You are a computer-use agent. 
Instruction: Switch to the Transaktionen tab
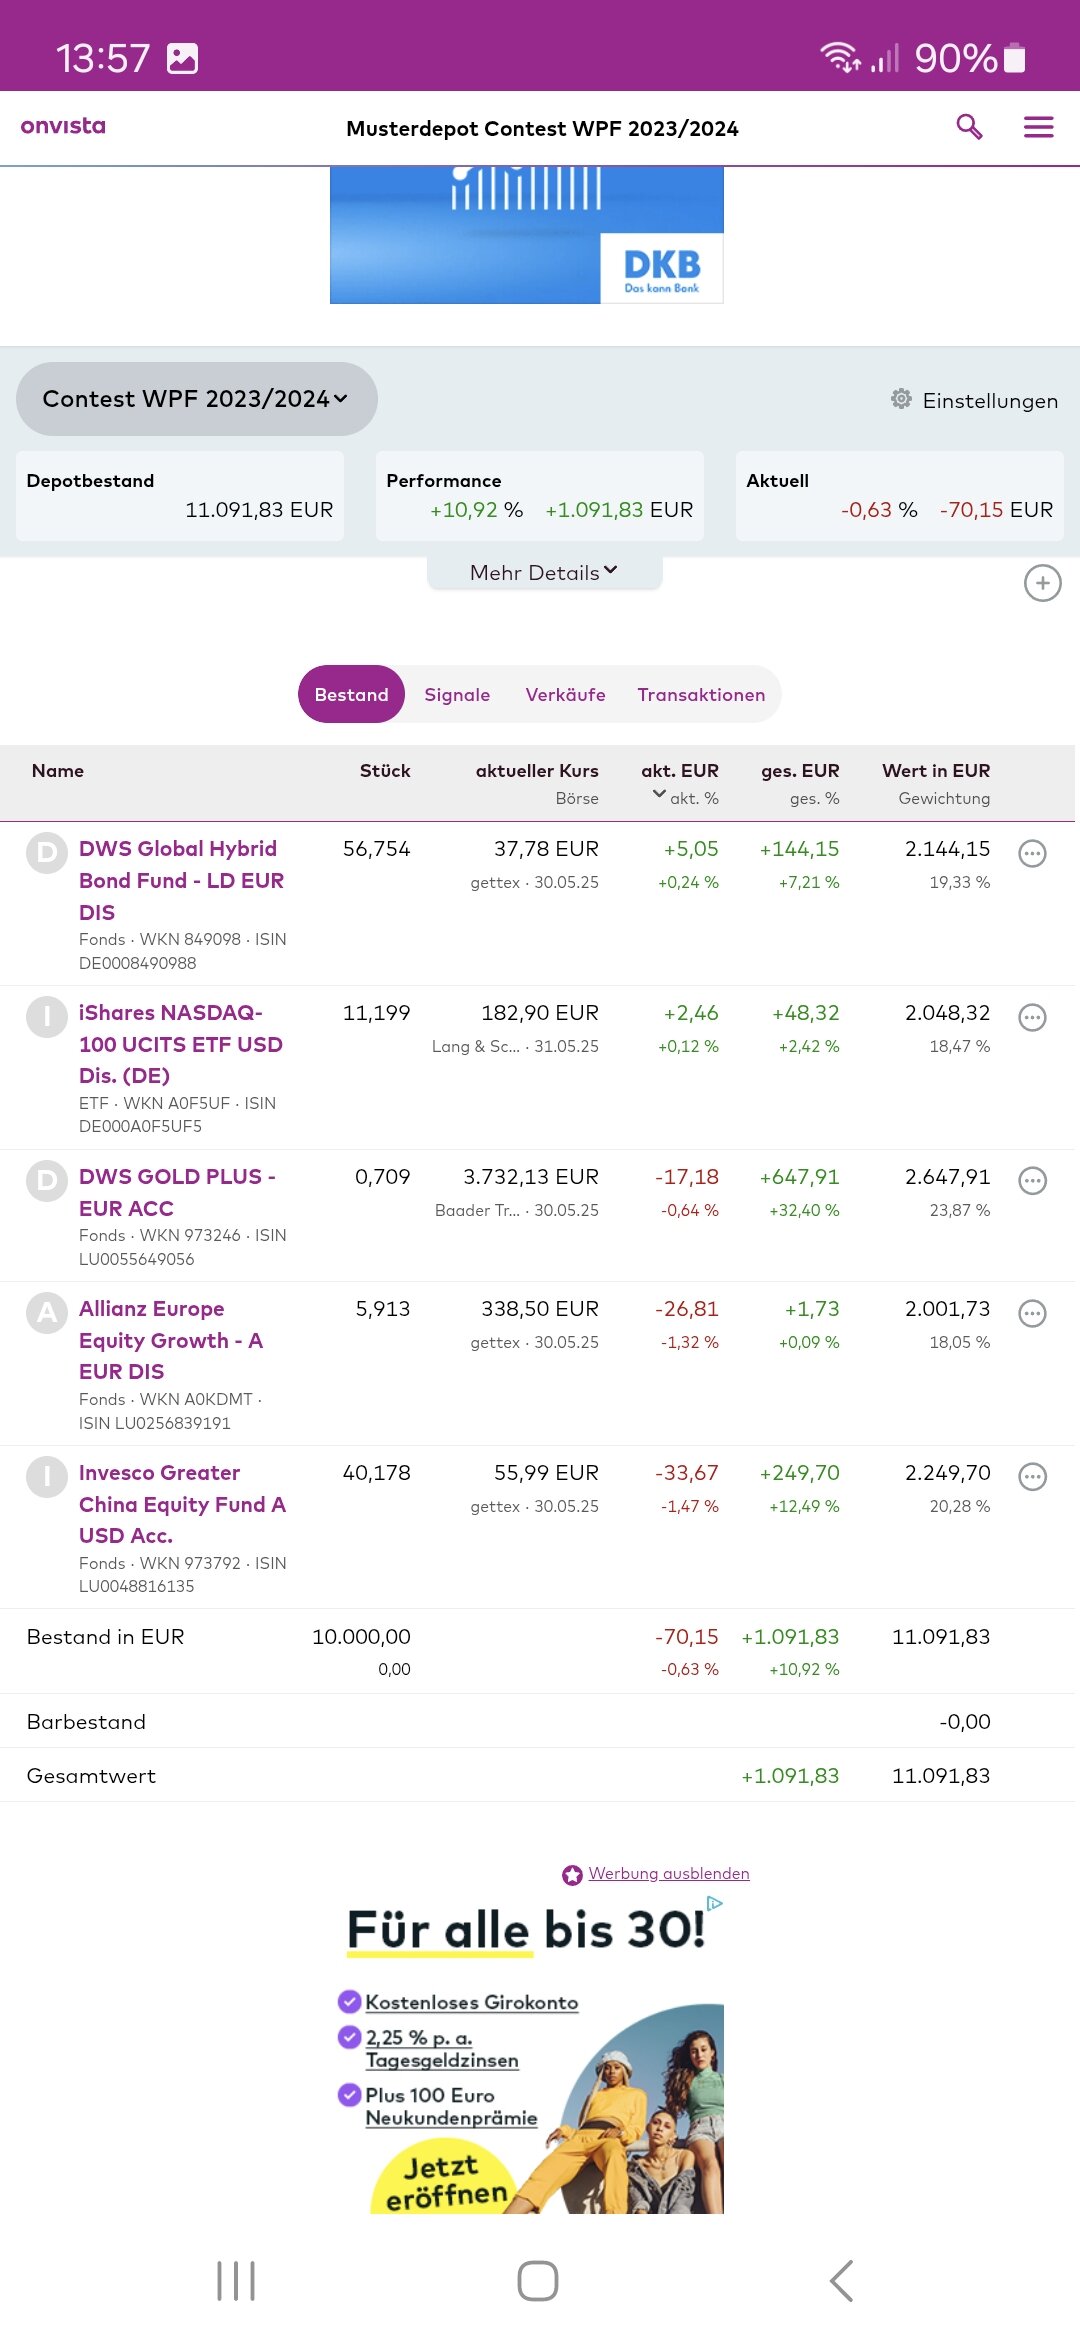[x=701, y=694]
